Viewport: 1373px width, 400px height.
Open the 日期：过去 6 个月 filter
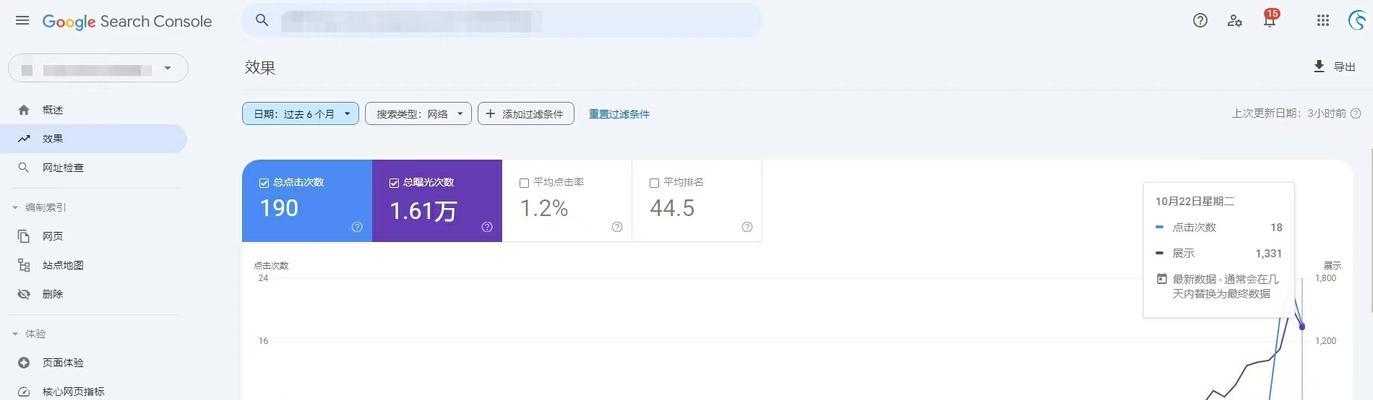point(300,114)
